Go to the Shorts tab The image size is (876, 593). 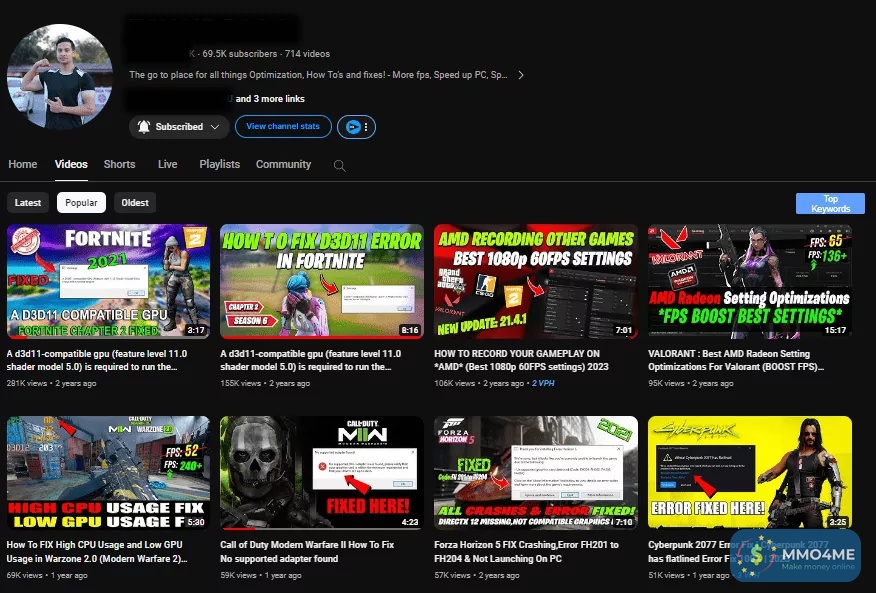pos(120,164)
